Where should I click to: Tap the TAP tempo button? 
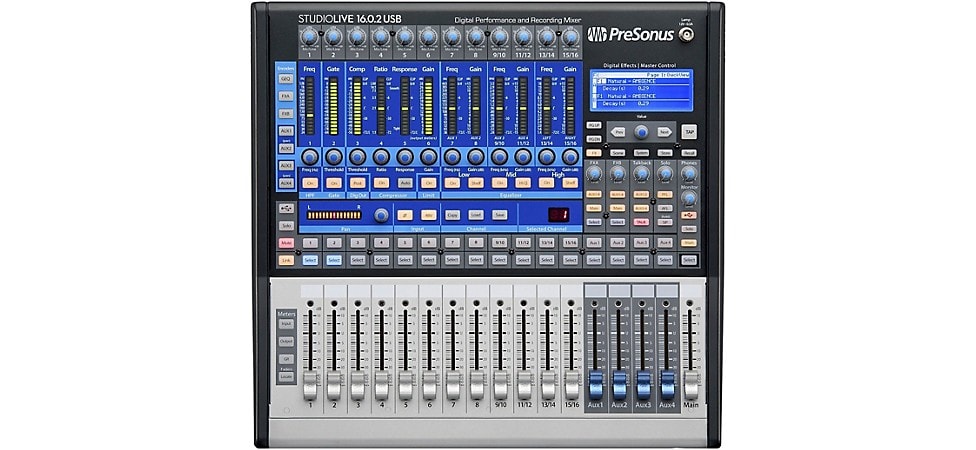[688, 131]
